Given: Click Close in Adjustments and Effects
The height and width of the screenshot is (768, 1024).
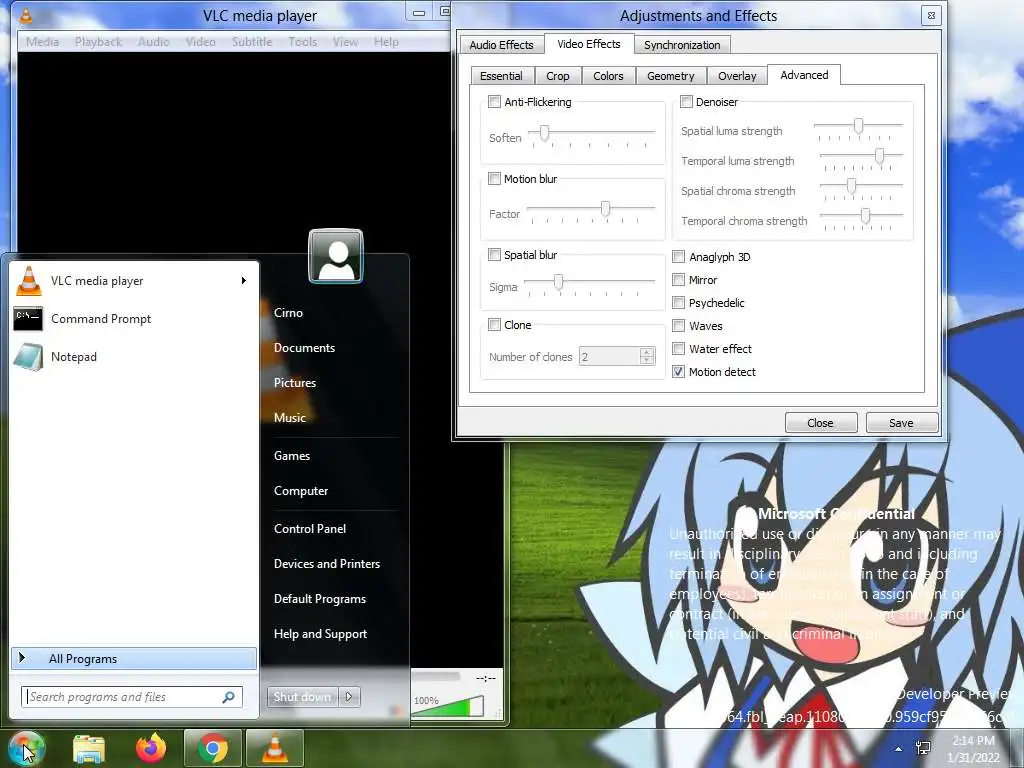Looking at the screenshot, I should pyautogui.click(x=820, y=423).
